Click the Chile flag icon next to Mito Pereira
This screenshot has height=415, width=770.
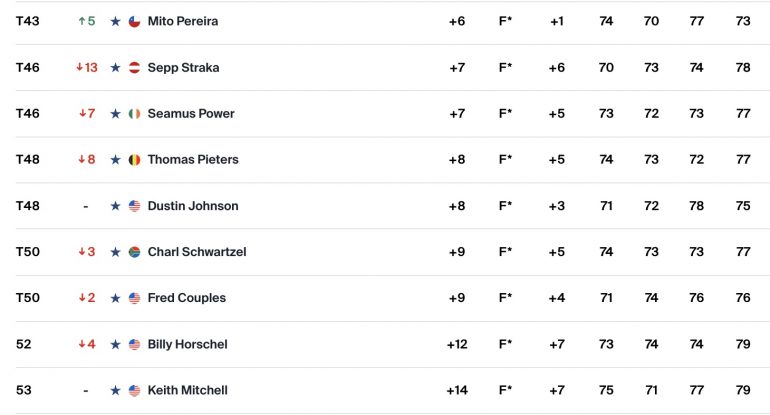135,22
